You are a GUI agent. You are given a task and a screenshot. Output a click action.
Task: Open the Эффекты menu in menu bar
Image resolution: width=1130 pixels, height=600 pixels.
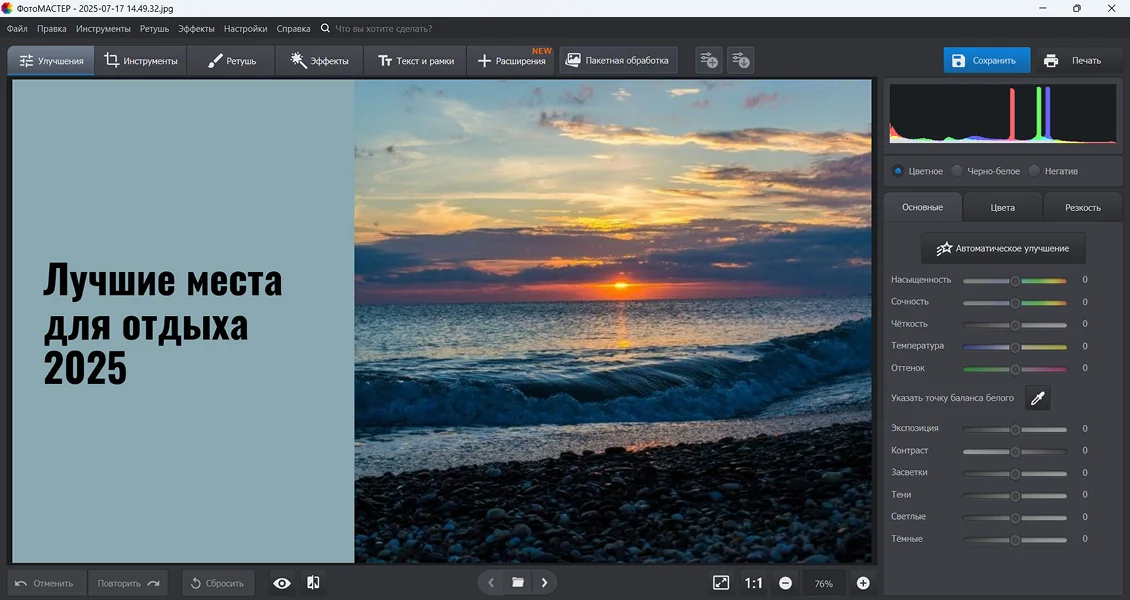[196, 29]
